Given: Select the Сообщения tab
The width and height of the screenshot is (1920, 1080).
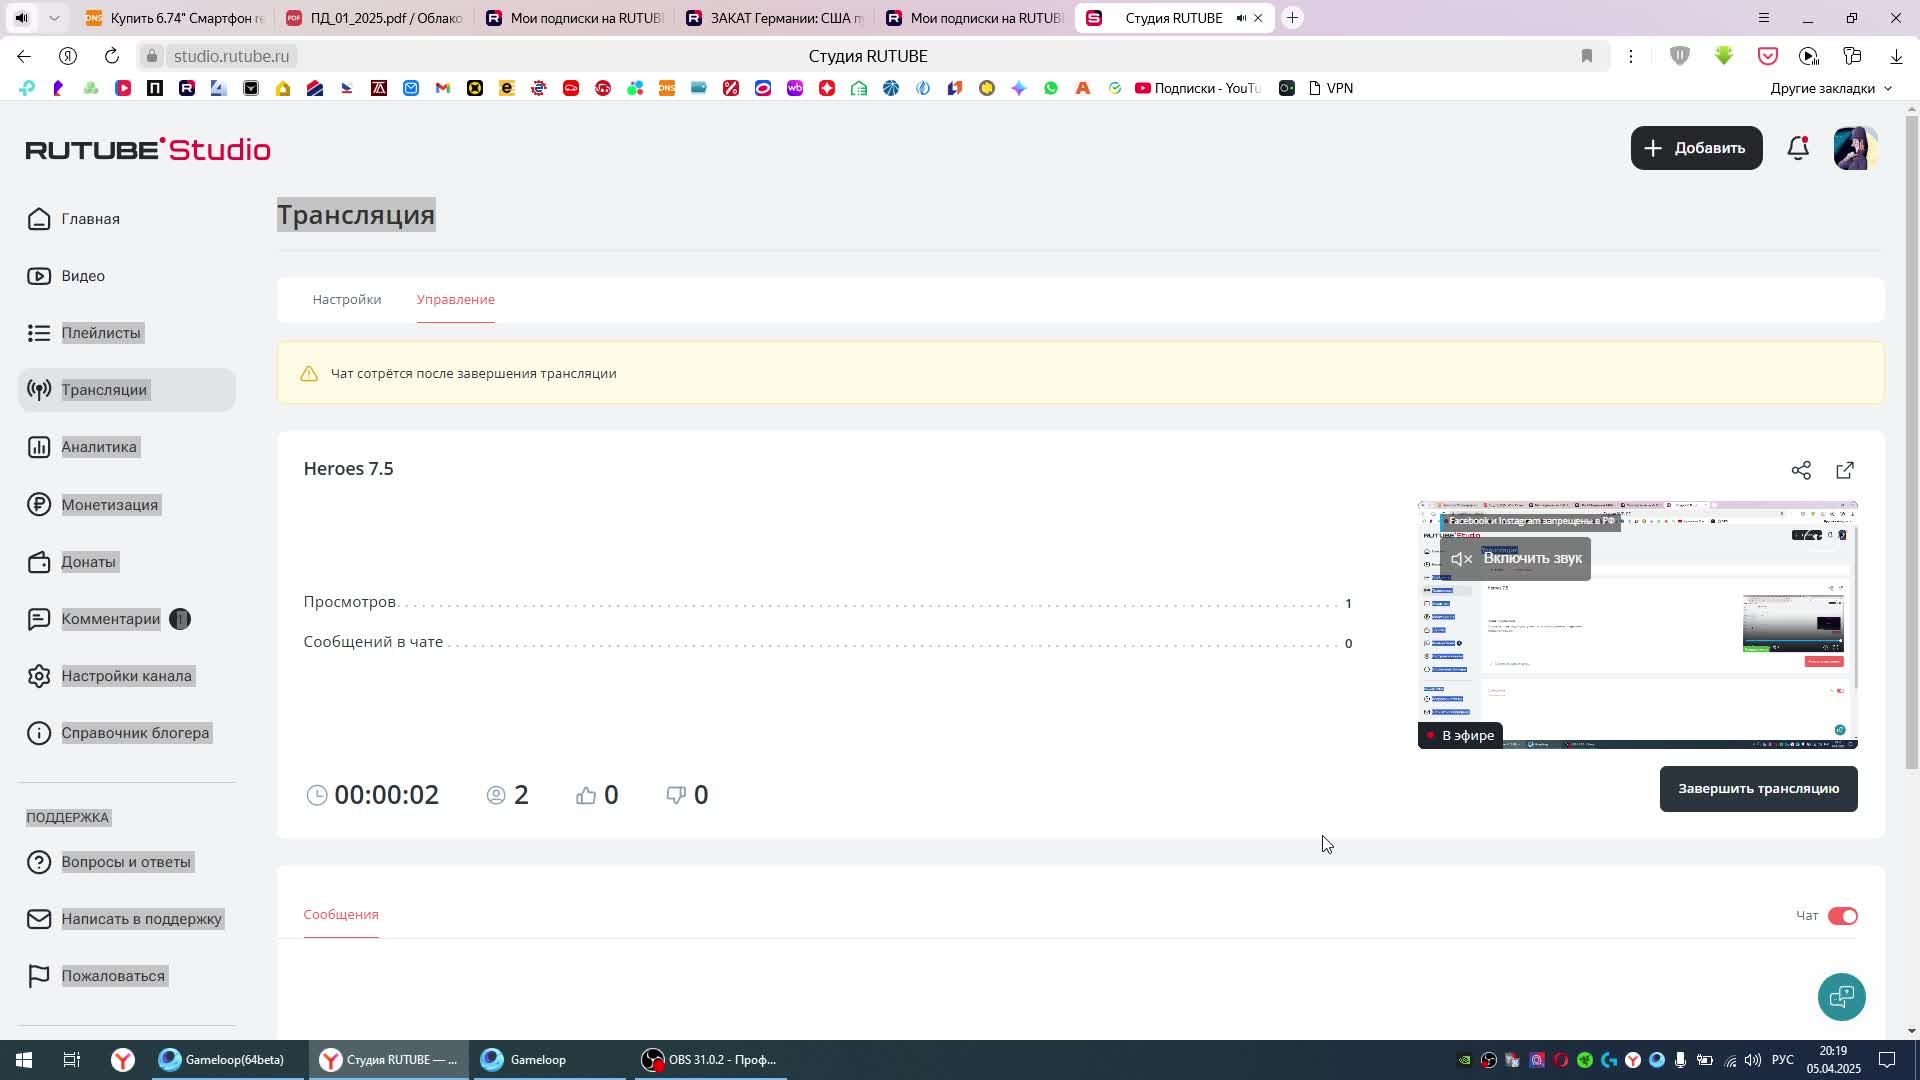Looking at the screenshot, I should (x=341, y=915).
